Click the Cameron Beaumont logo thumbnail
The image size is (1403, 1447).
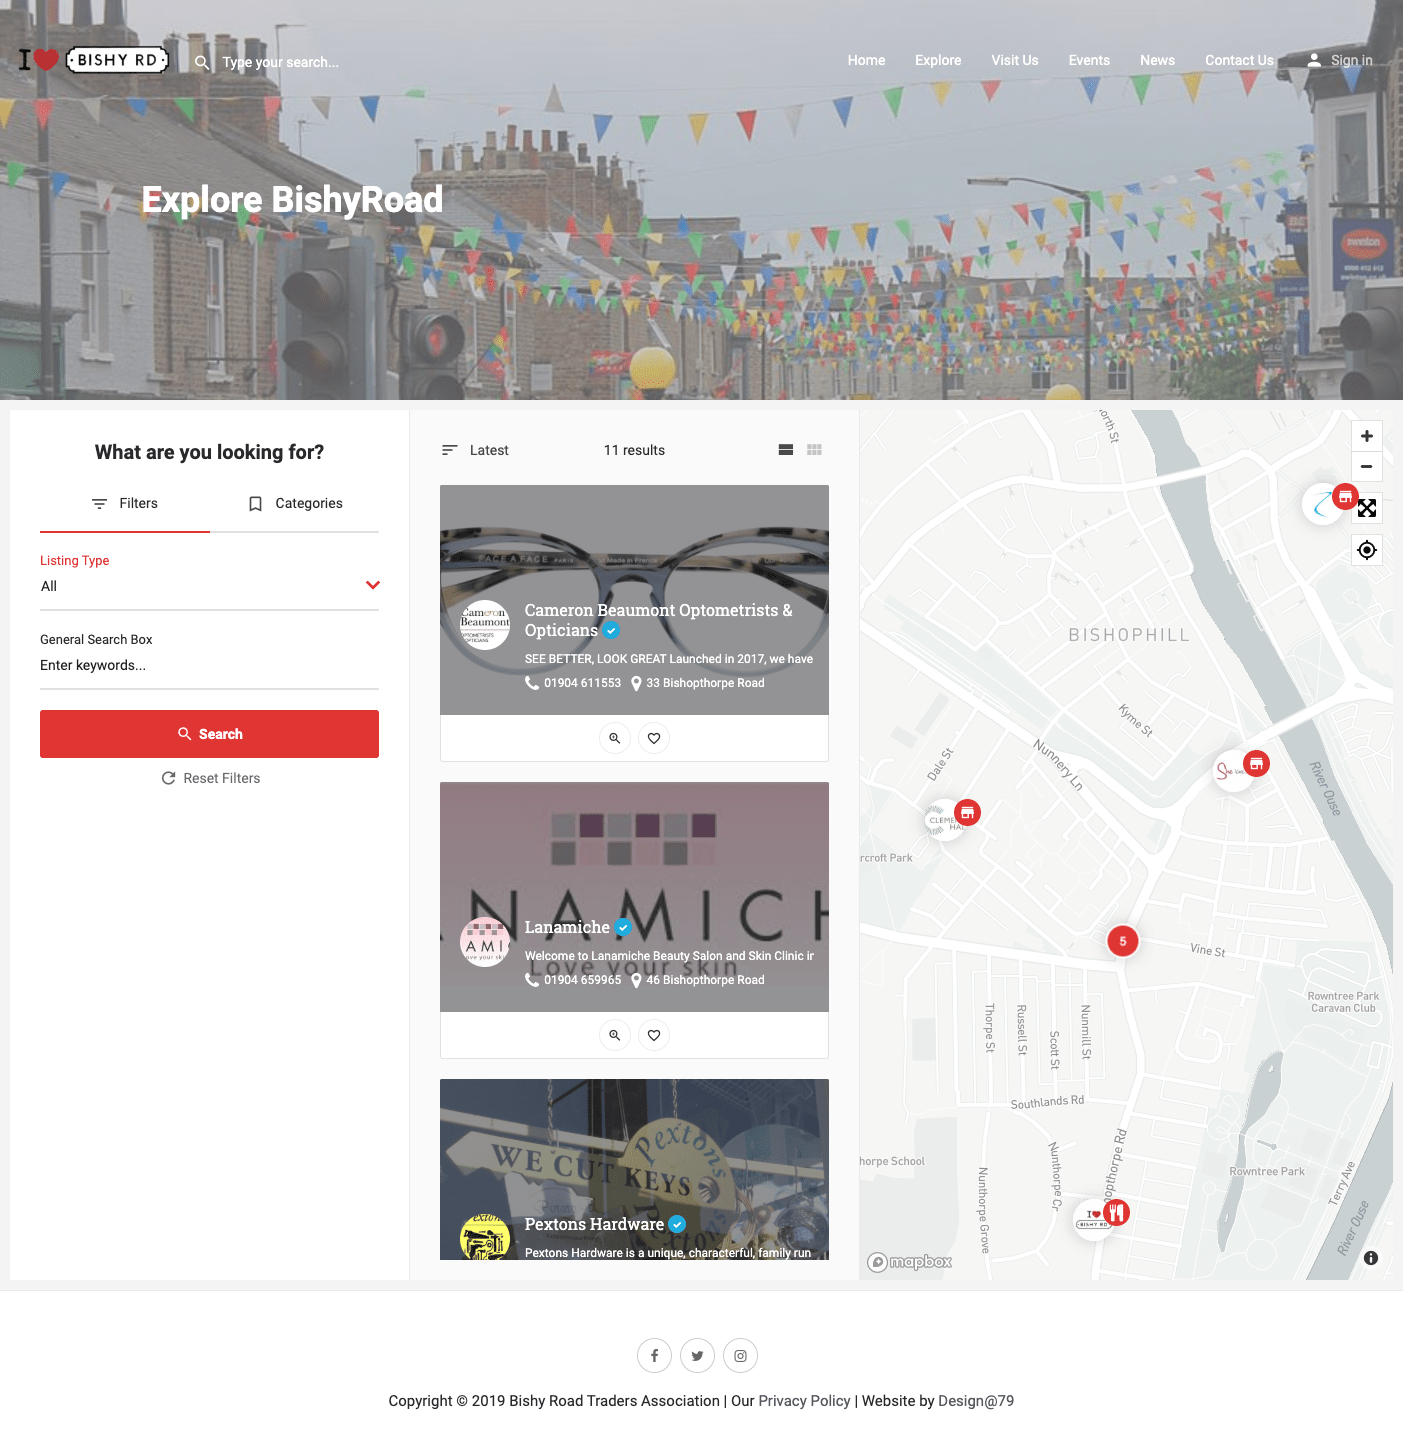485,625
